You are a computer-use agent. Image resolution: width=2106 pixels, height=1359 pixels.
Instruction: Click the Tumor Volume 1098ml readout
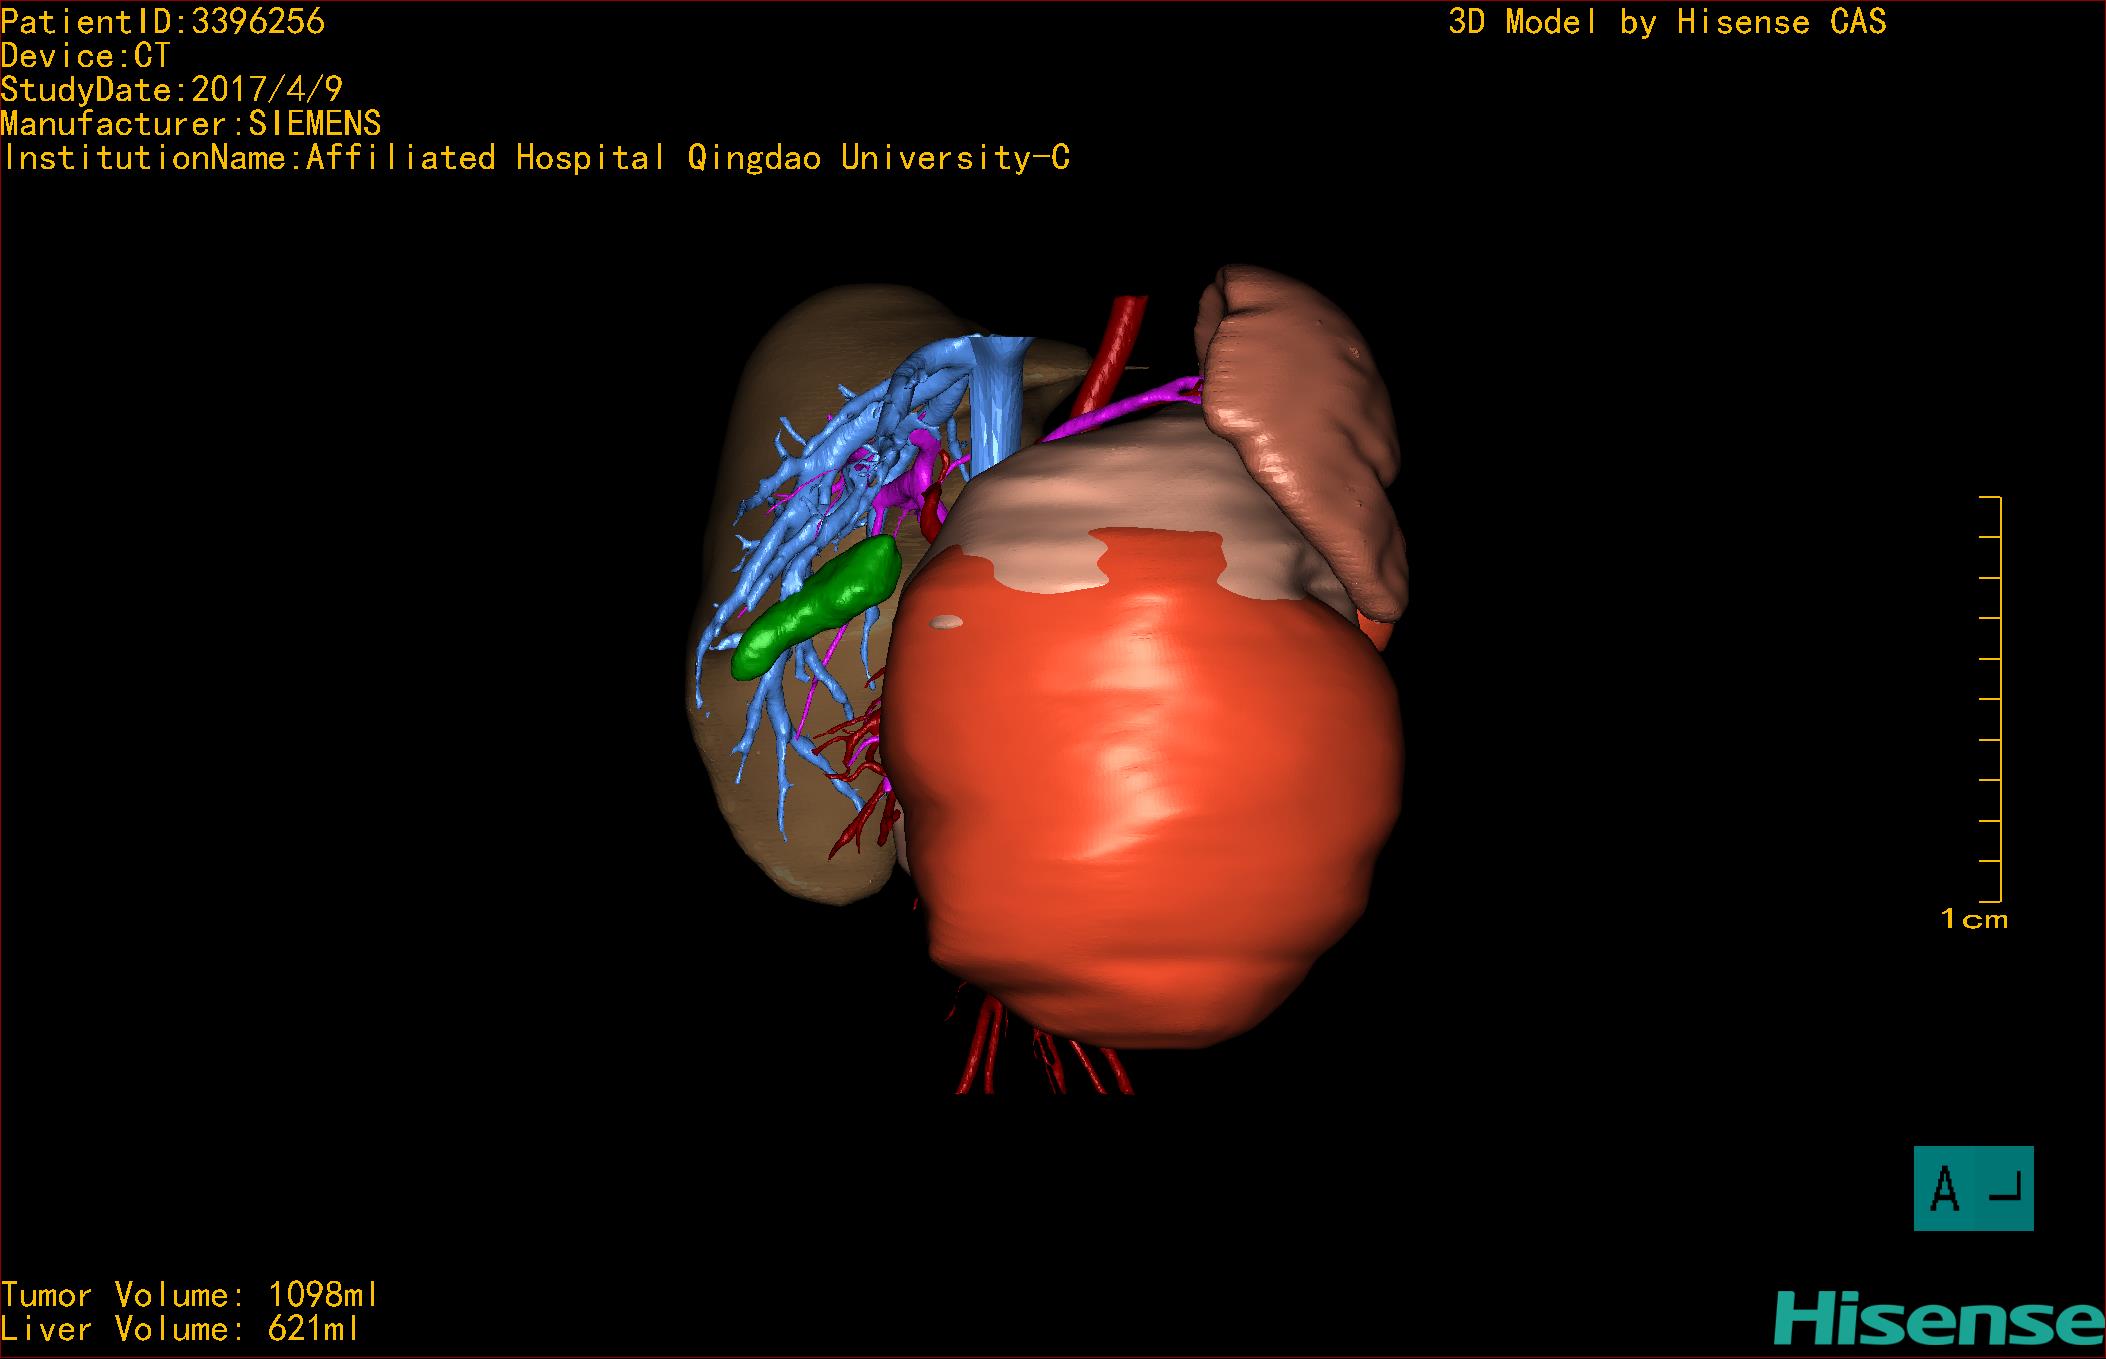(190, 1295)
